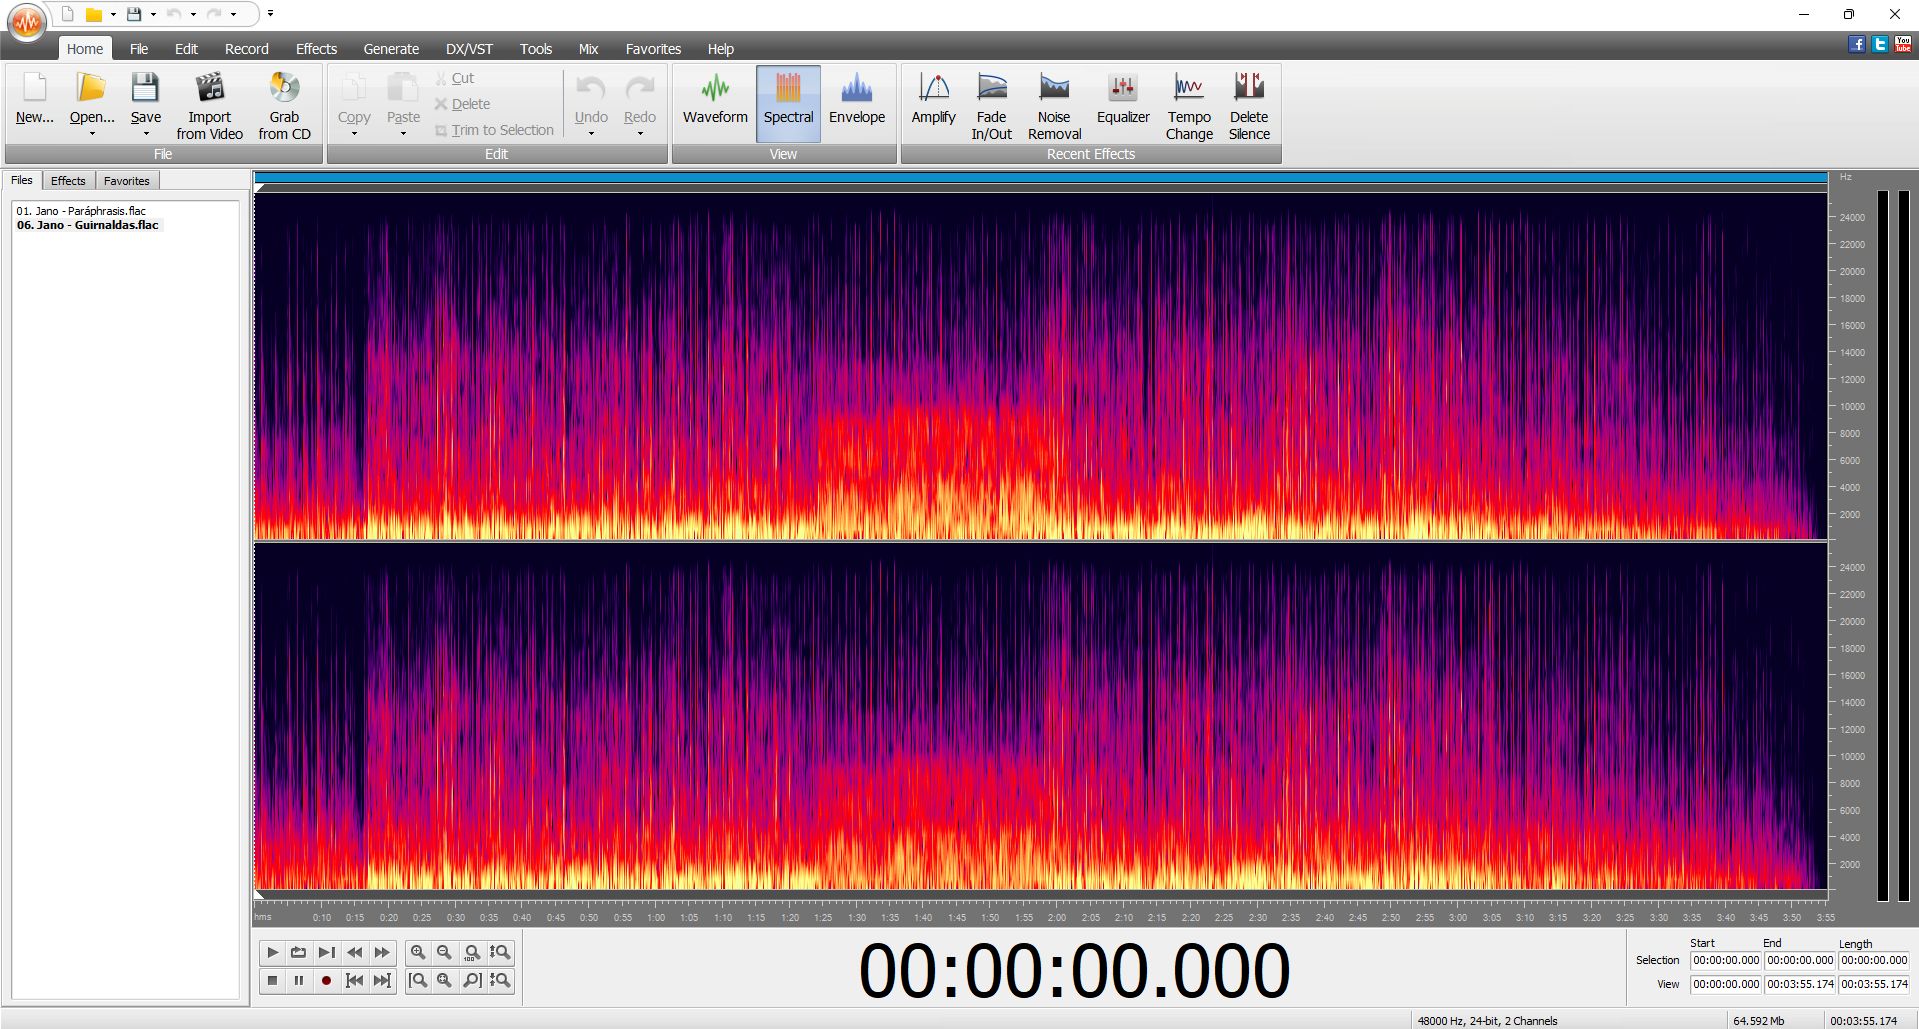
Task: Open the Help ribbon tab
Action: coord(720,49)
